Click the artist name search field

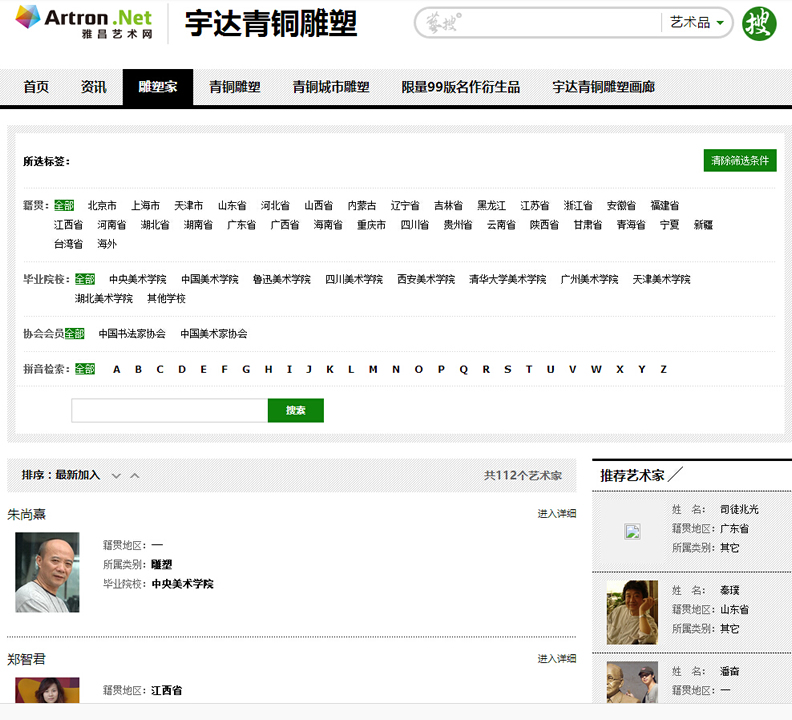tap(169, 410)
